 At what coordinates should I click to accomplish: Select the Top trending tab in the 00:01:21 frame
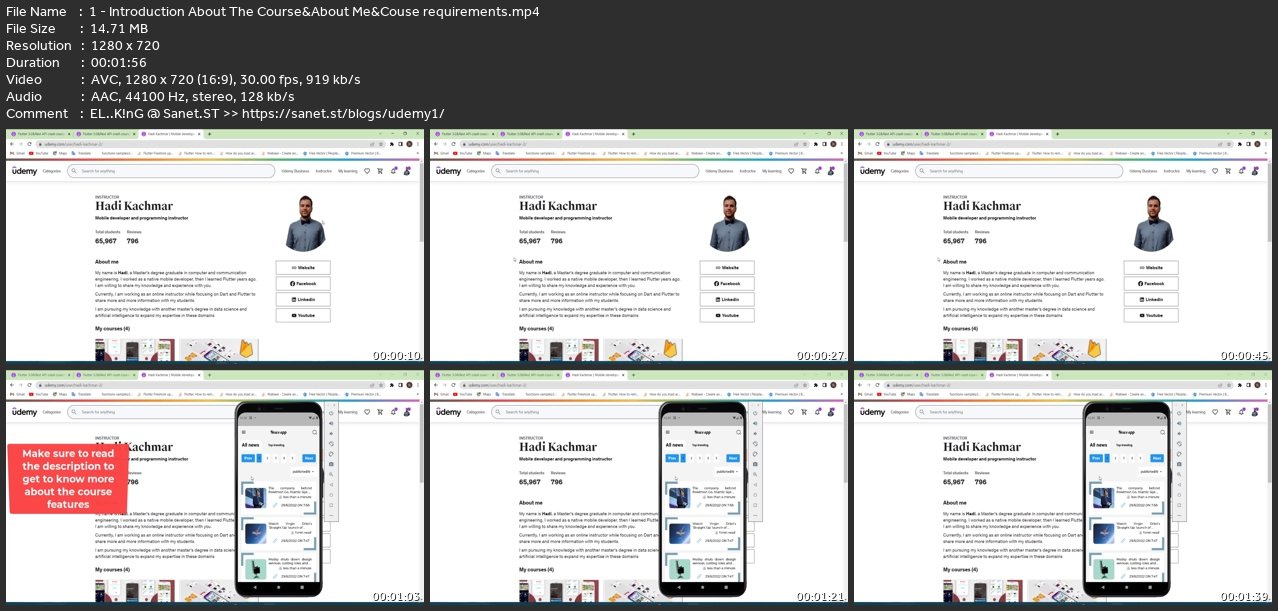(x=698, y=444)
